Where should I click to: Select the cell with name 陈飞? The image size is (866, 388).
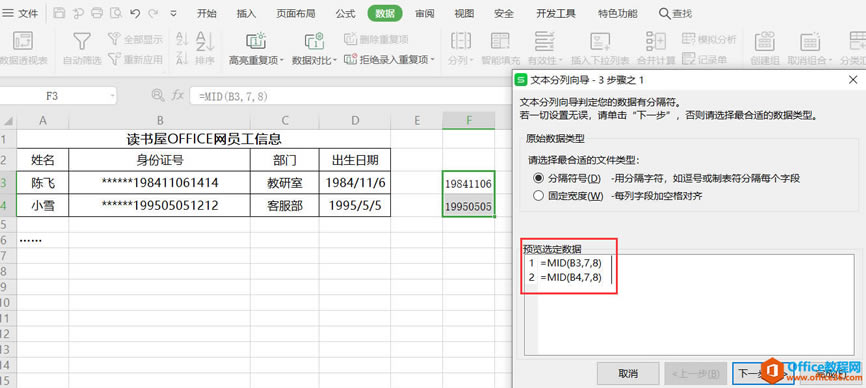(x=43, y=183)
